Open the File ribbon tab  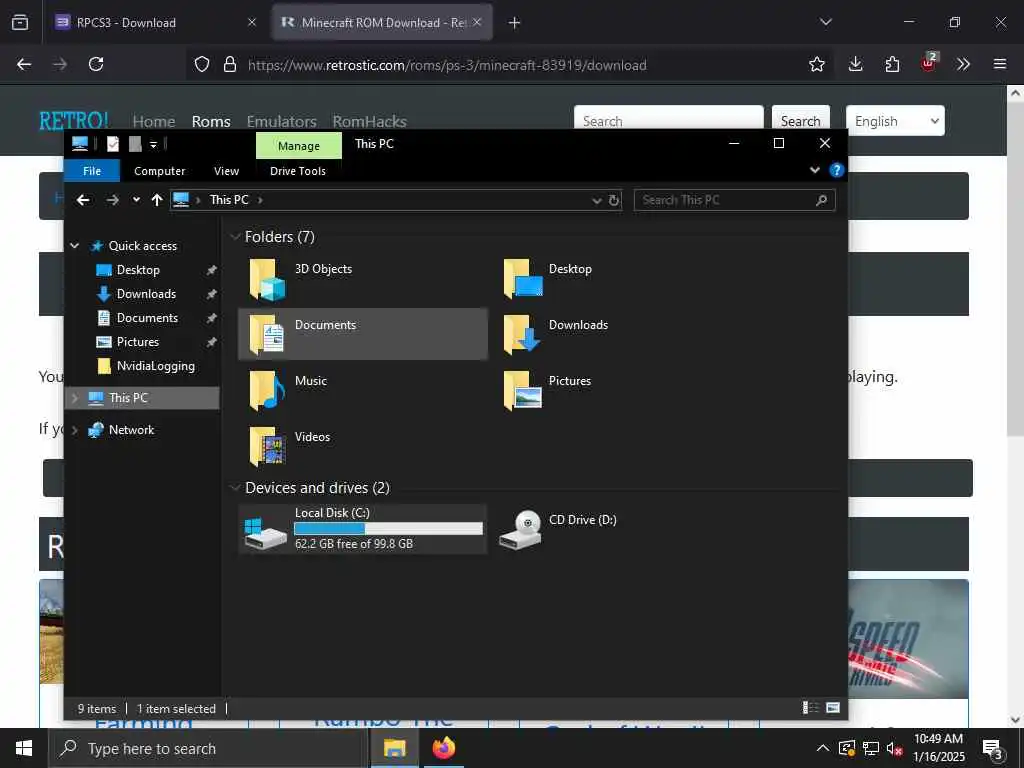[x=92, y=170]
